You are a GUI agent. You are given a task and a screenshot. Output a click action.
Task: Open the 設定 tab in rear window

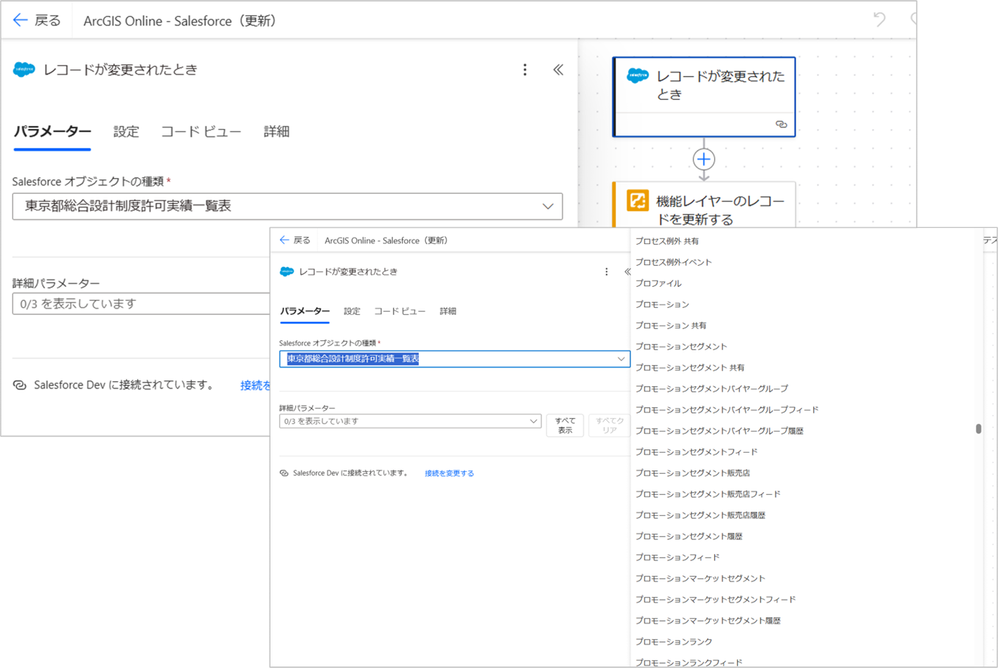point(126,132)
